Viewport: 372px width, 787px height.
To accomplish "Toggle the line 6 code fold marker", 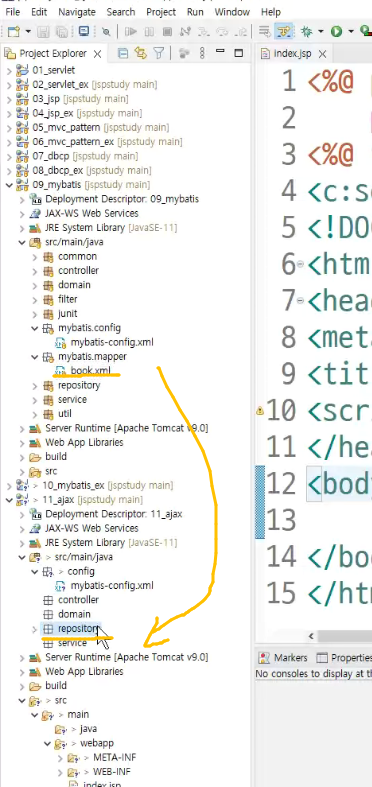I will point(300,264).
